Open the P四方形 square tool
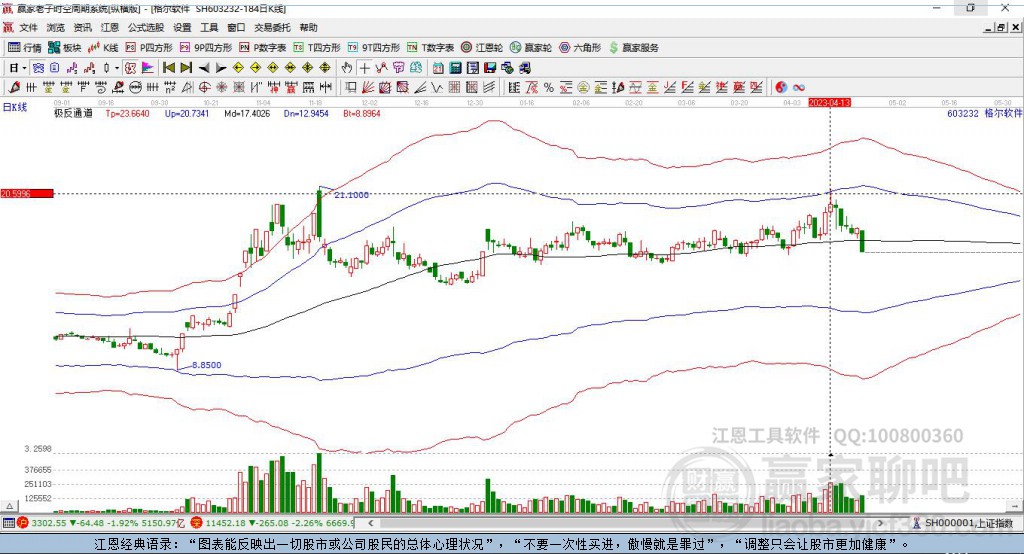Viewport: 1024px width, 554px height. pos(149,48)
